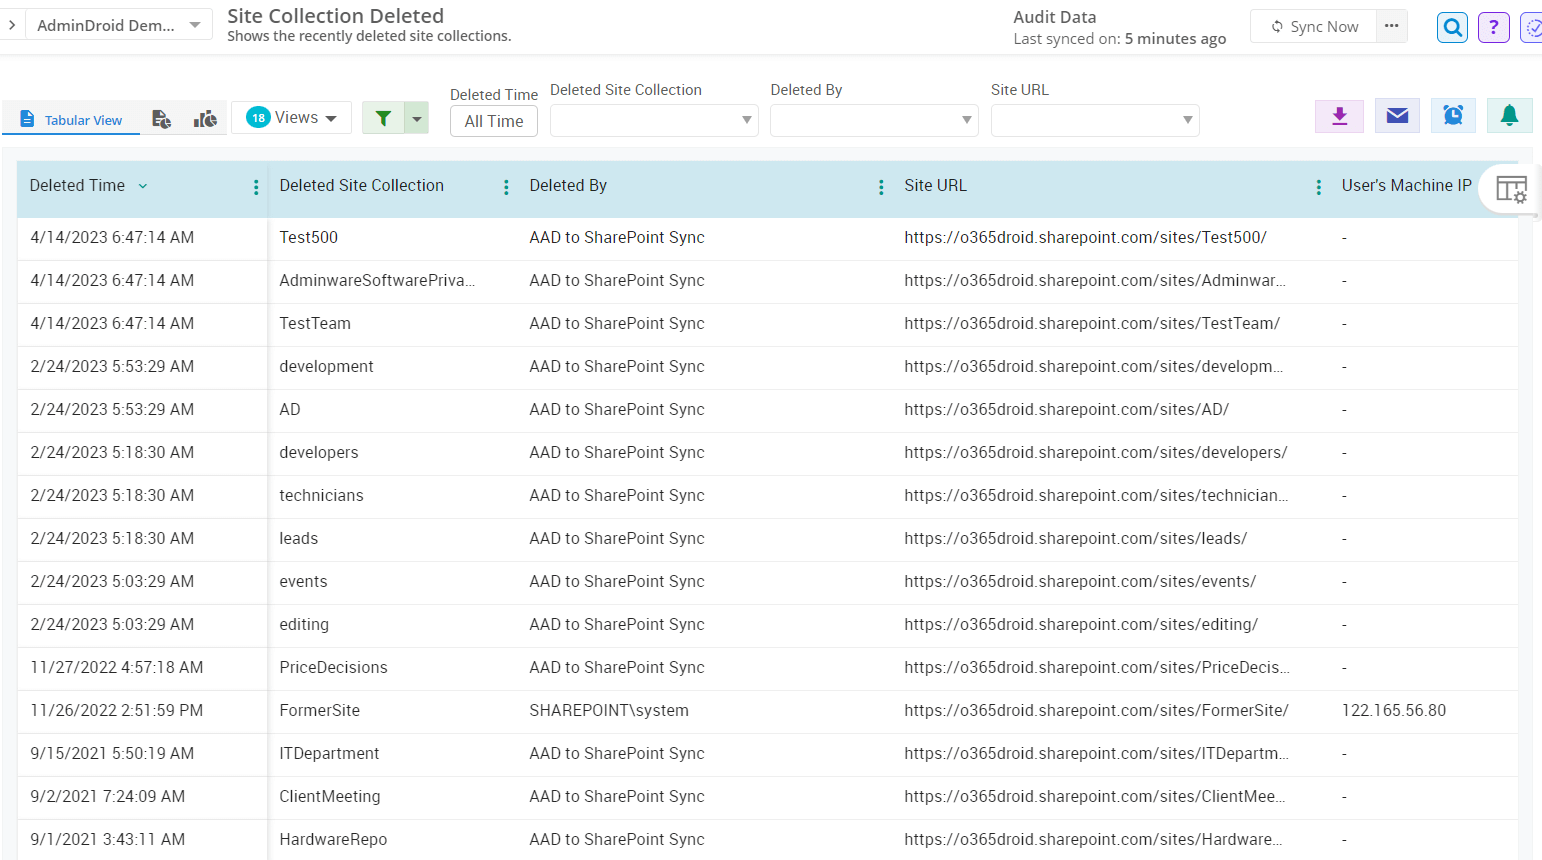Click the alerts bell icon
The image size is (1542, 860).
click(1509, 115)
